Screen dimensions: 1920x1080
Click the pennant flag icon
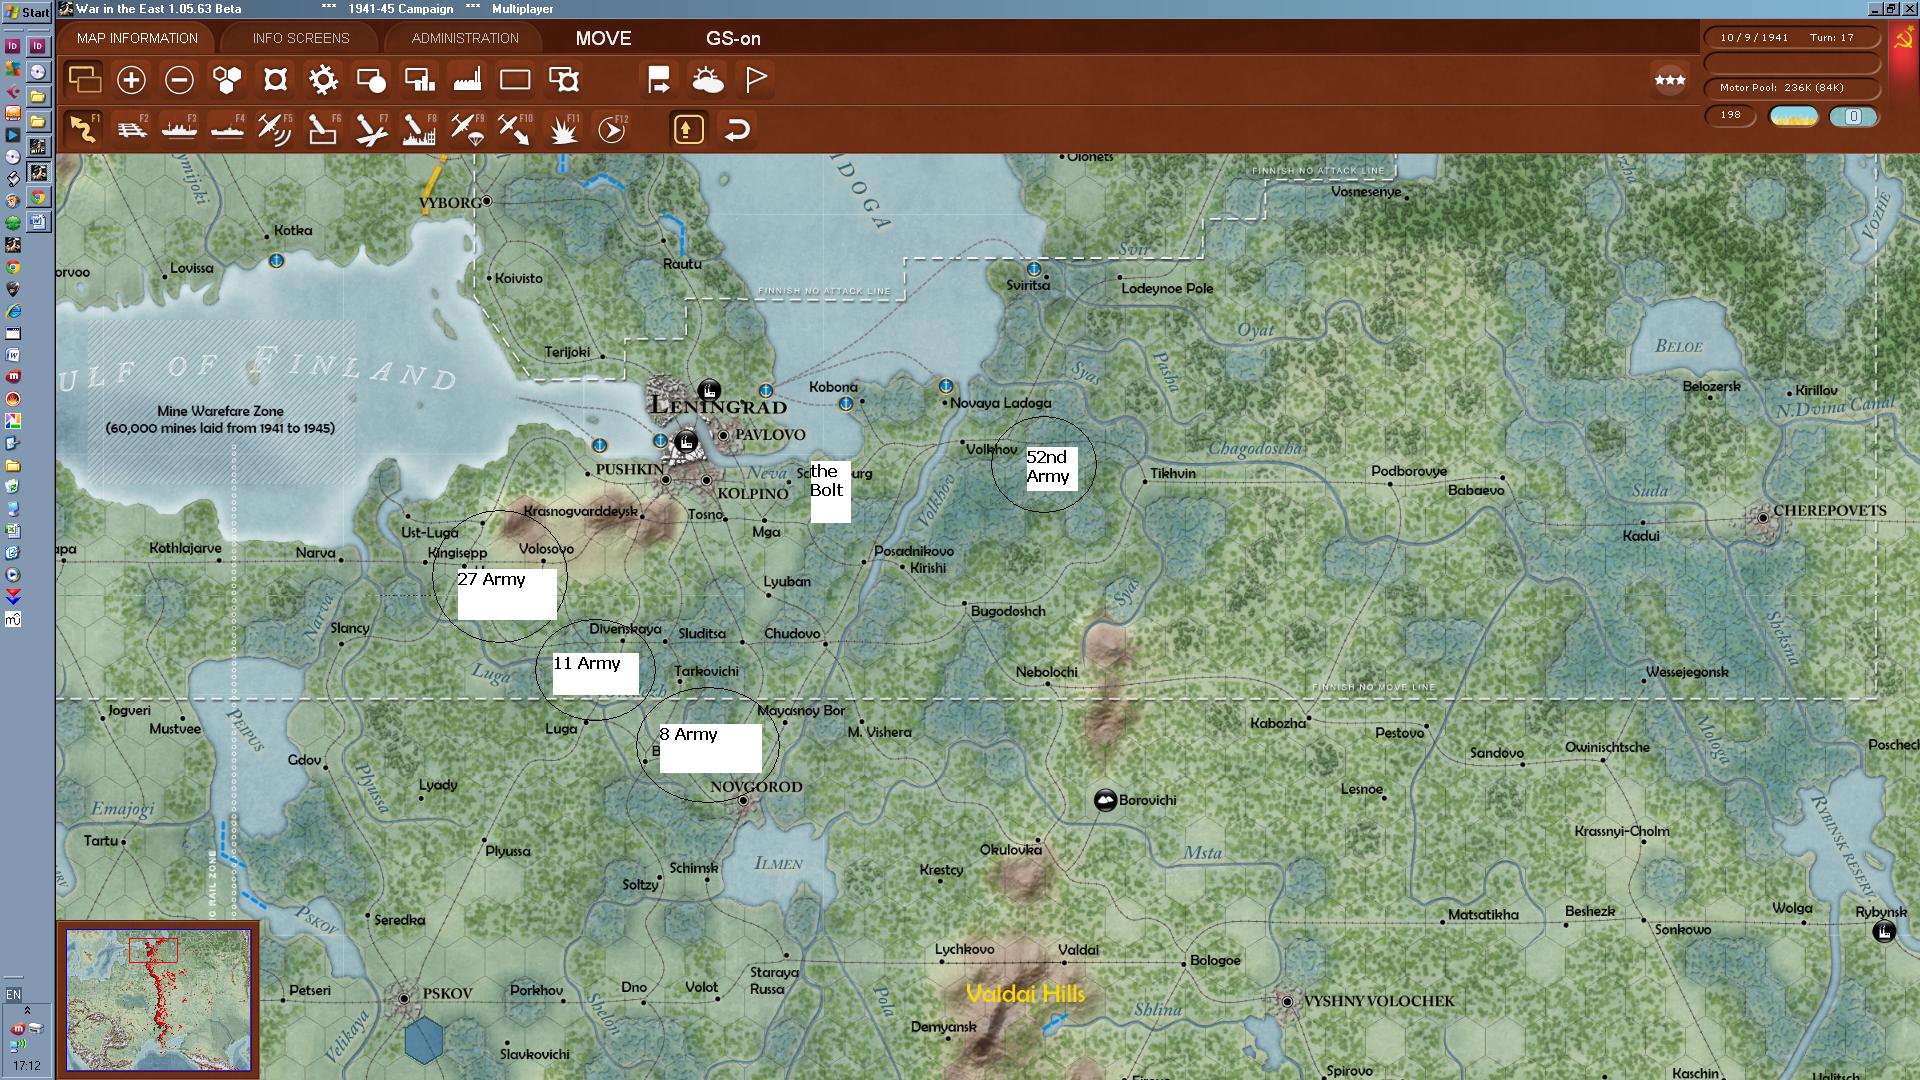(x=756, y=80)
